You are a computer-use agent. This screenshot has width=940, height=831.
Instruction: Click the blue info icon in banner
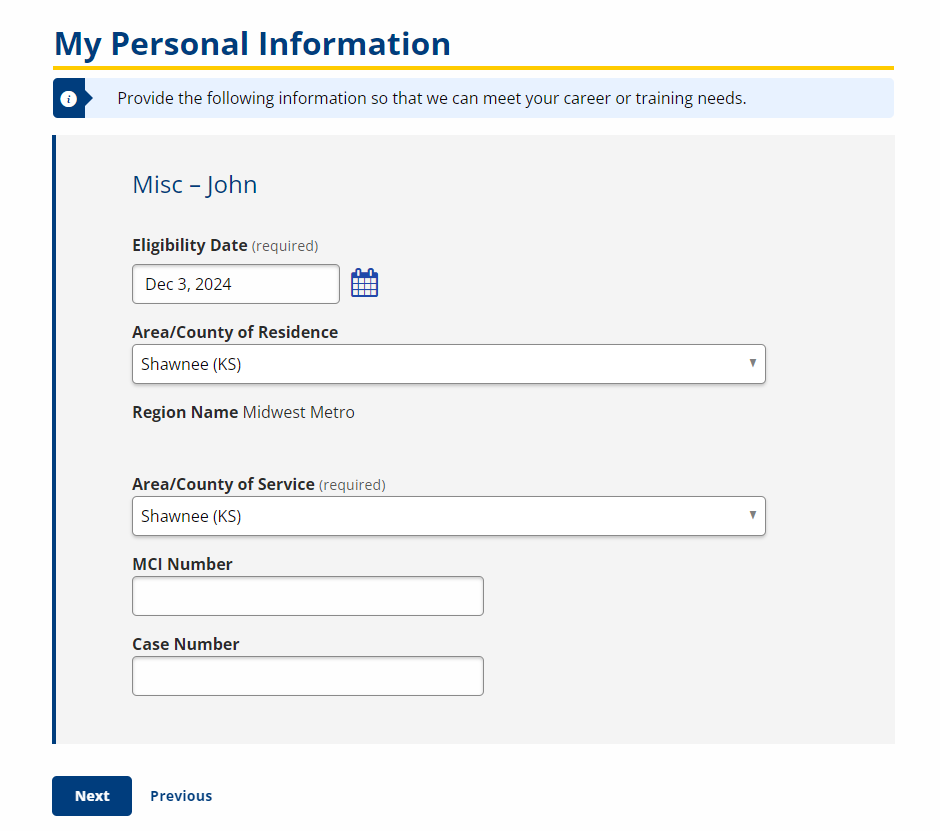click(x=68, y=98)
